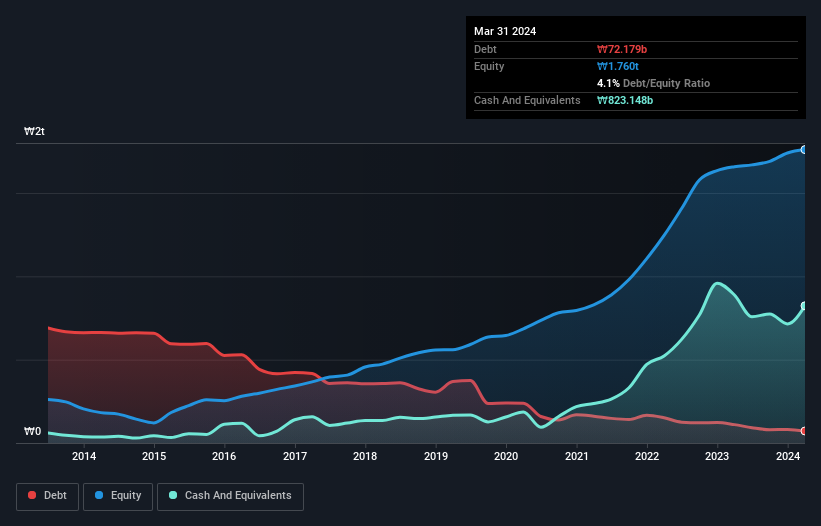Click the teal Cash legend dot
The height and width of the screenshot is (526, 821).
pyautogui.click(x=173, y=495)
